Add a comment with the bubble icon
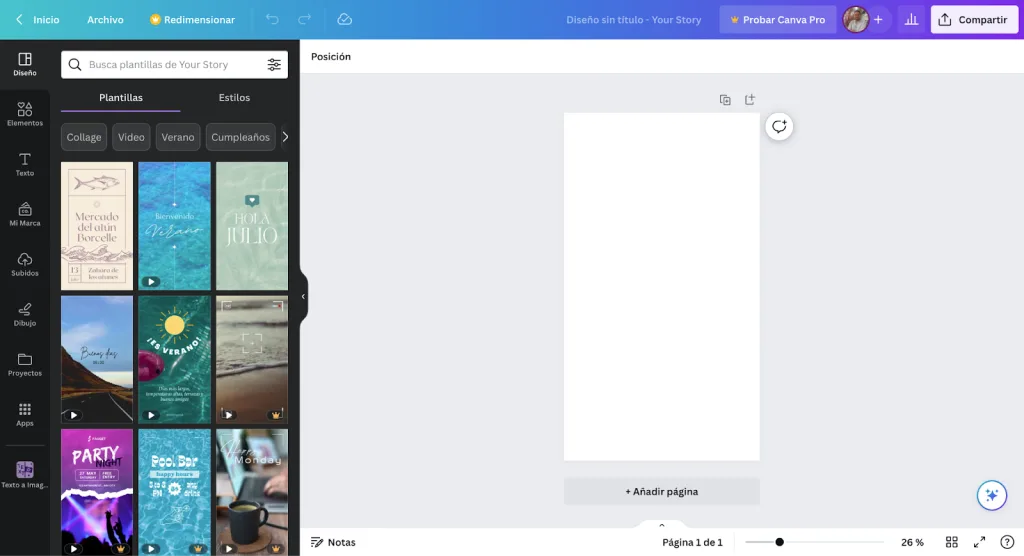The width and height of the screenshot is (1024, 556). [x=779, y=127]
